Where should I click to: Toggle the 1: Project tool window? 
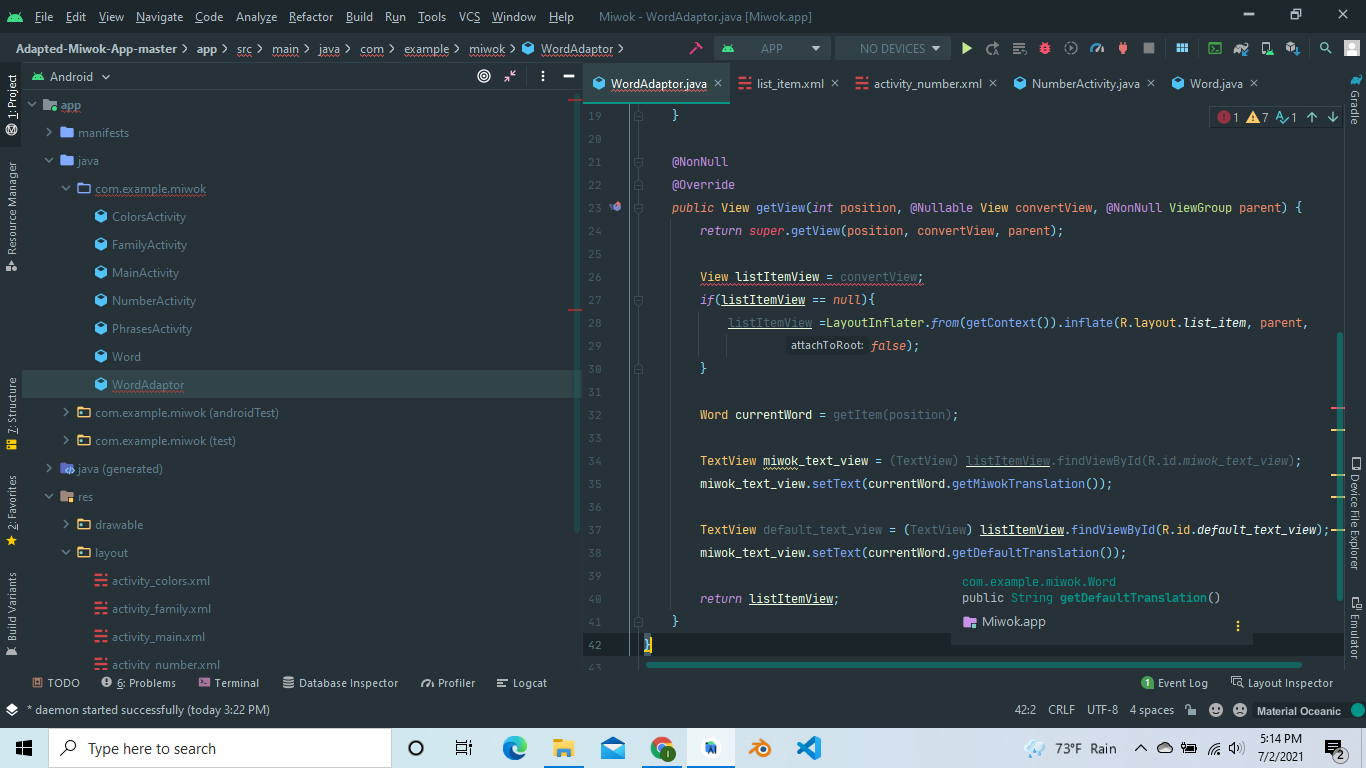click(12, 105)
